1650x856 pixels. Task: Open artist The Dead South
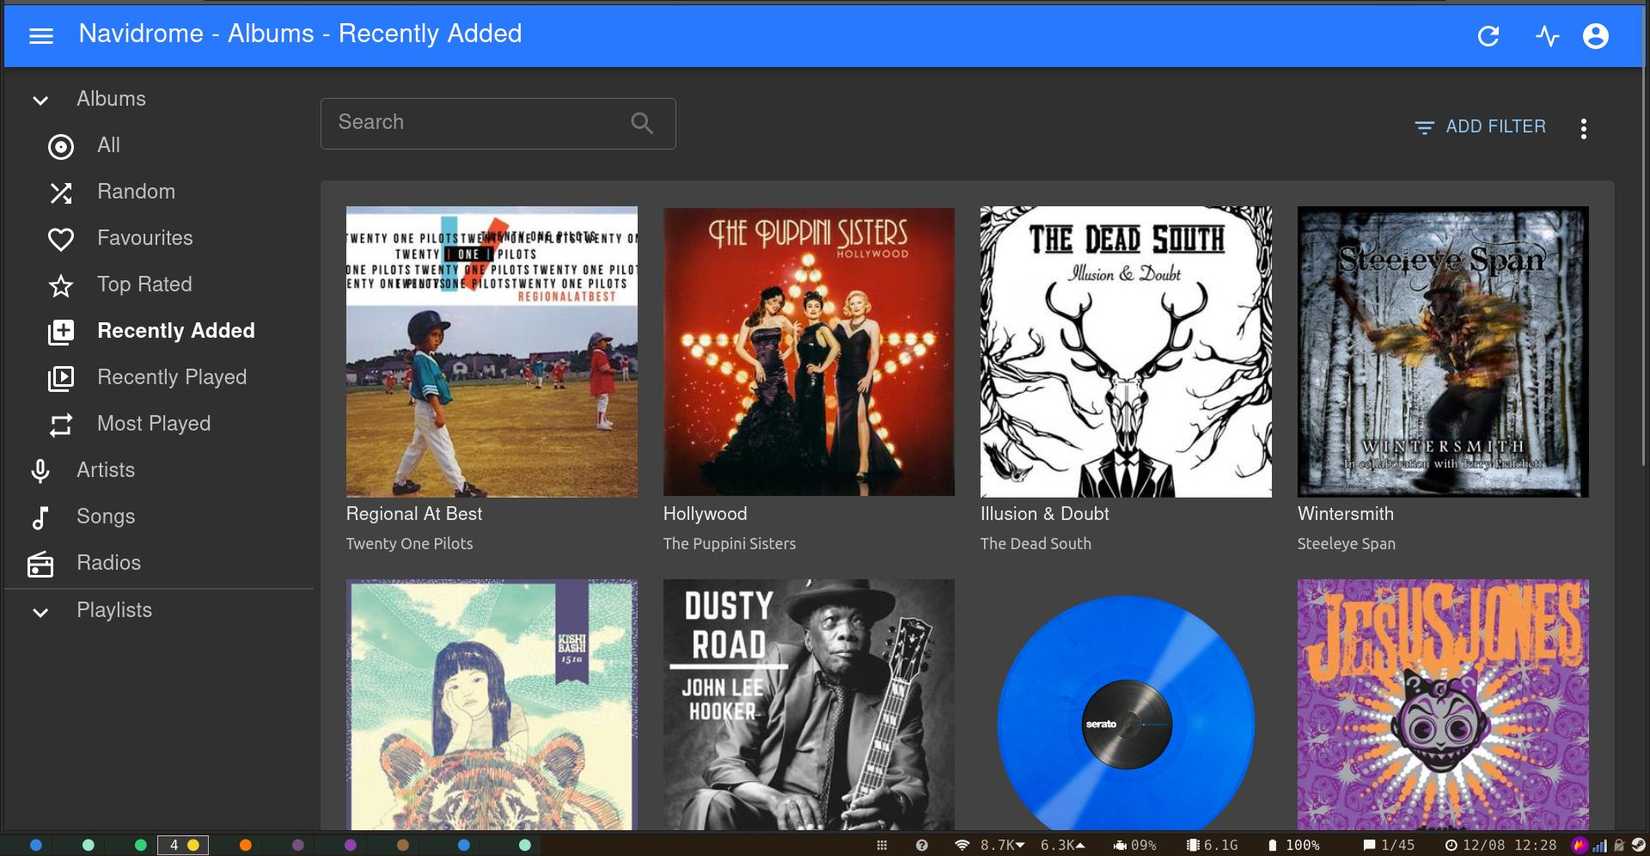(1035, 544)
